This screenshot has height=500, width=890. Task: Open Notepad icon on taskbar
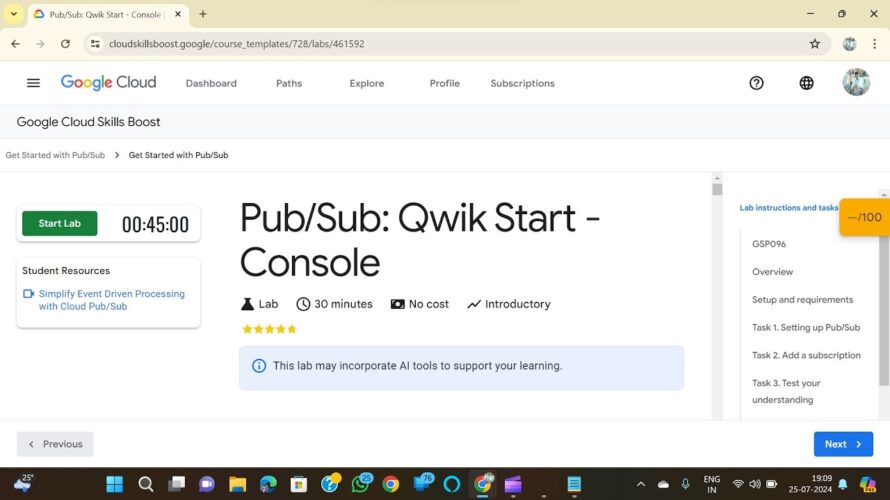tap(574, 484)
